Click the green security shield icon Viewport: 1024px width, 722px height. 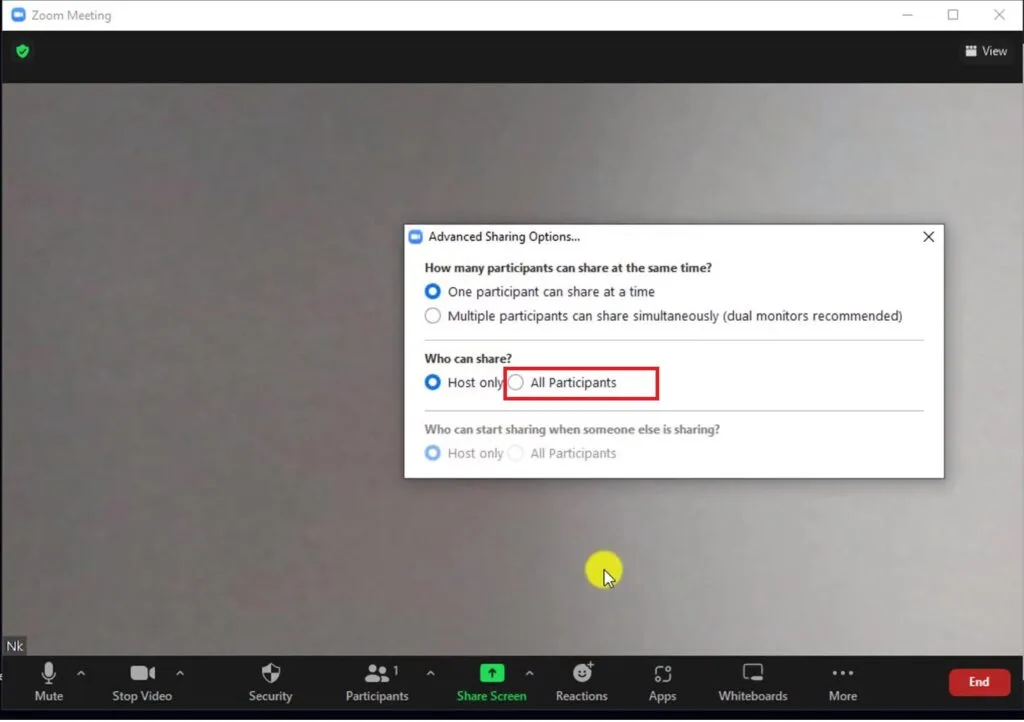(22, 50)
